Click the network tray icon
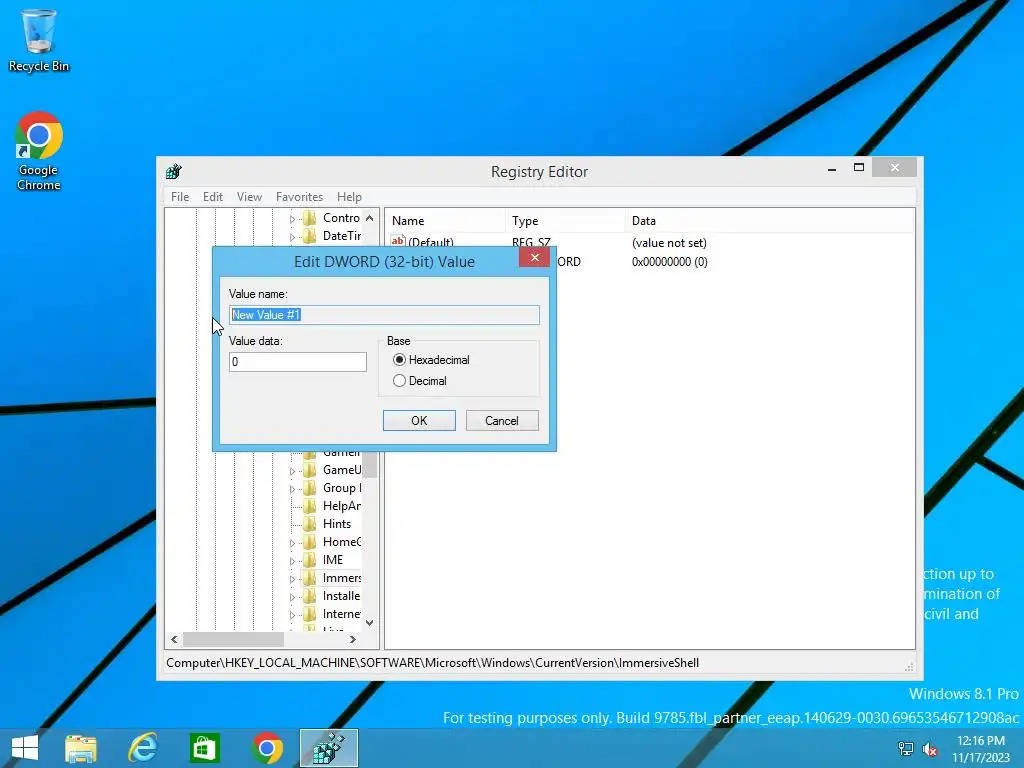 (x=906, y=749)
